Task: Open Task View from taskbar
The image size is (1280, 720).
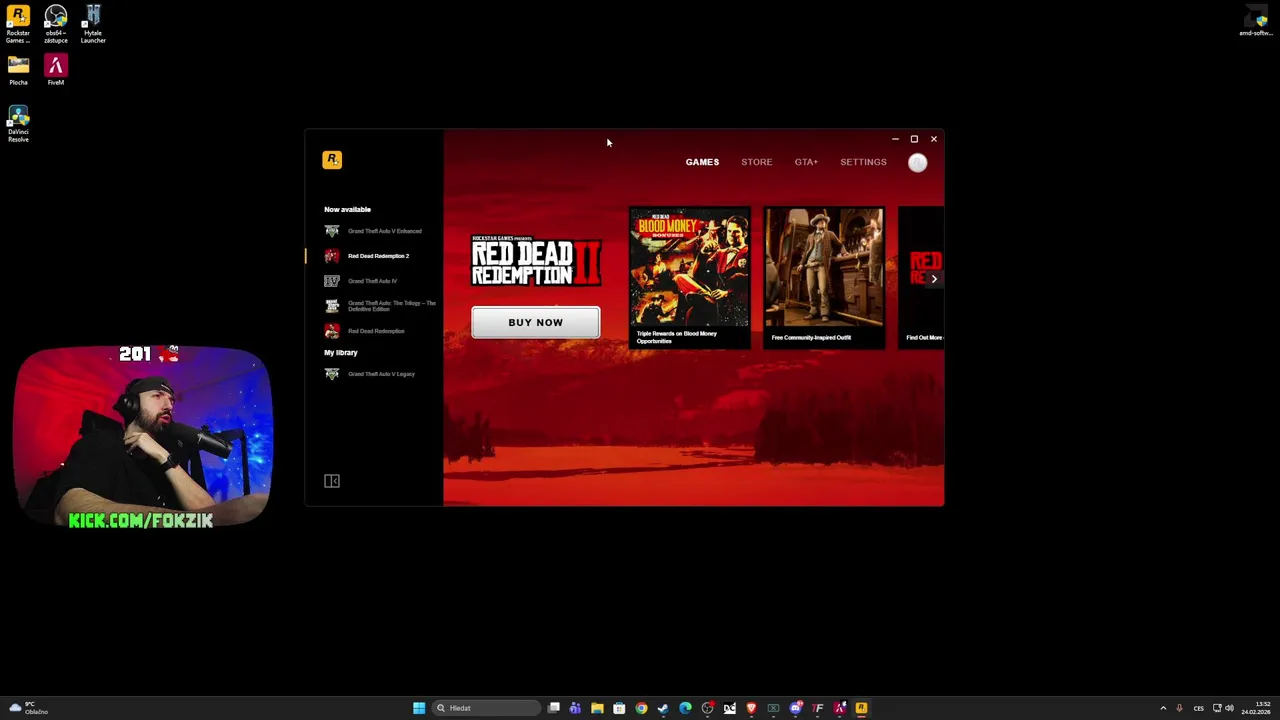Action: coord(553,708)
